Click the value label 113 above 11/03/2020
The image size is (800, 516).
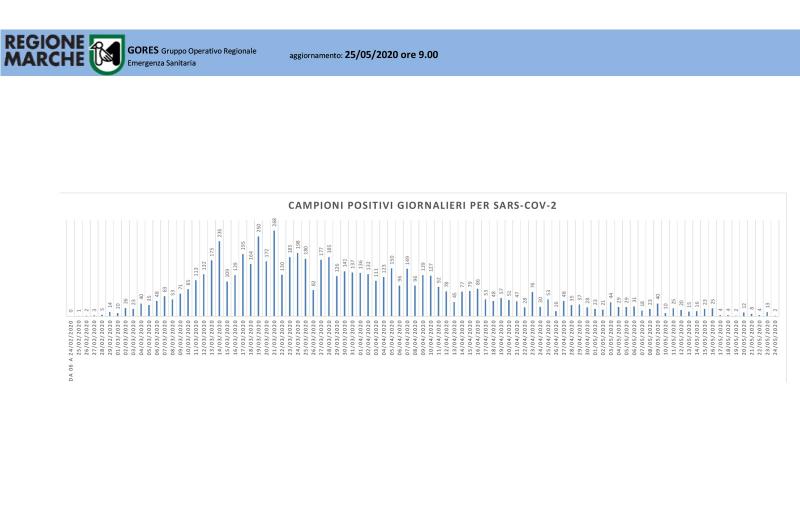196,272
